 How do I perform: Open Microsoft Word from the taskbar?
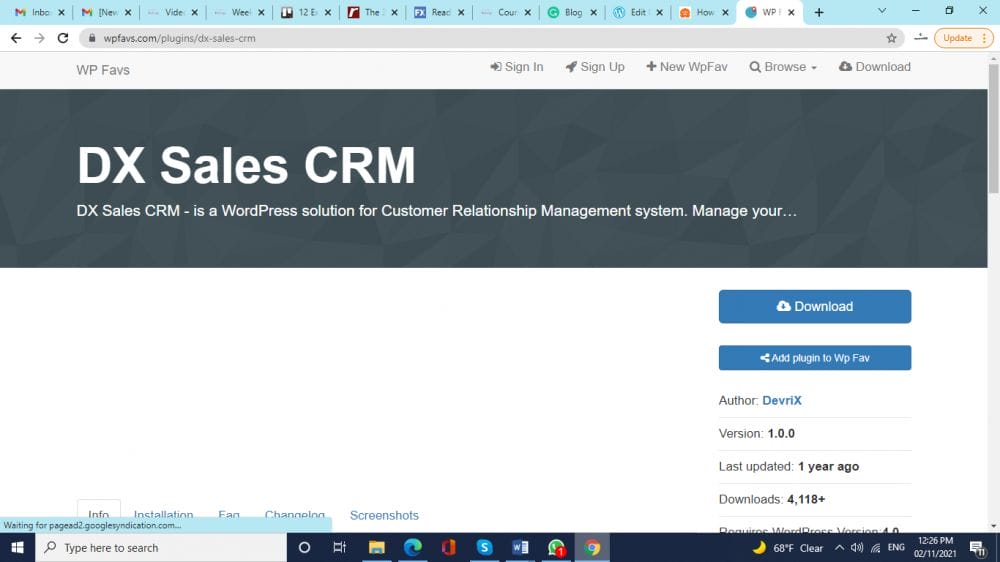520,547
